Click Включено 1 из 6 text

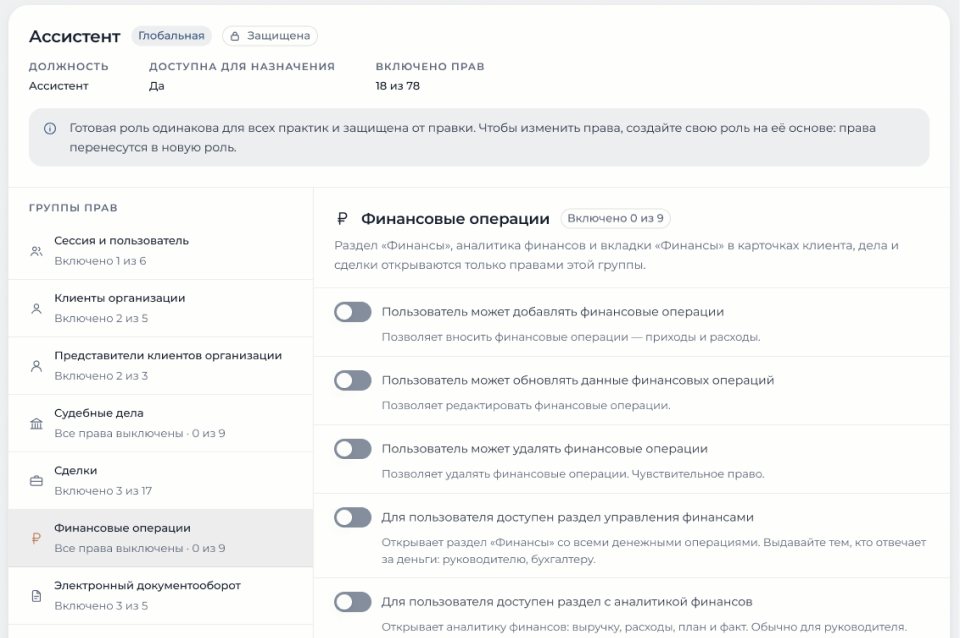[100, 261]
